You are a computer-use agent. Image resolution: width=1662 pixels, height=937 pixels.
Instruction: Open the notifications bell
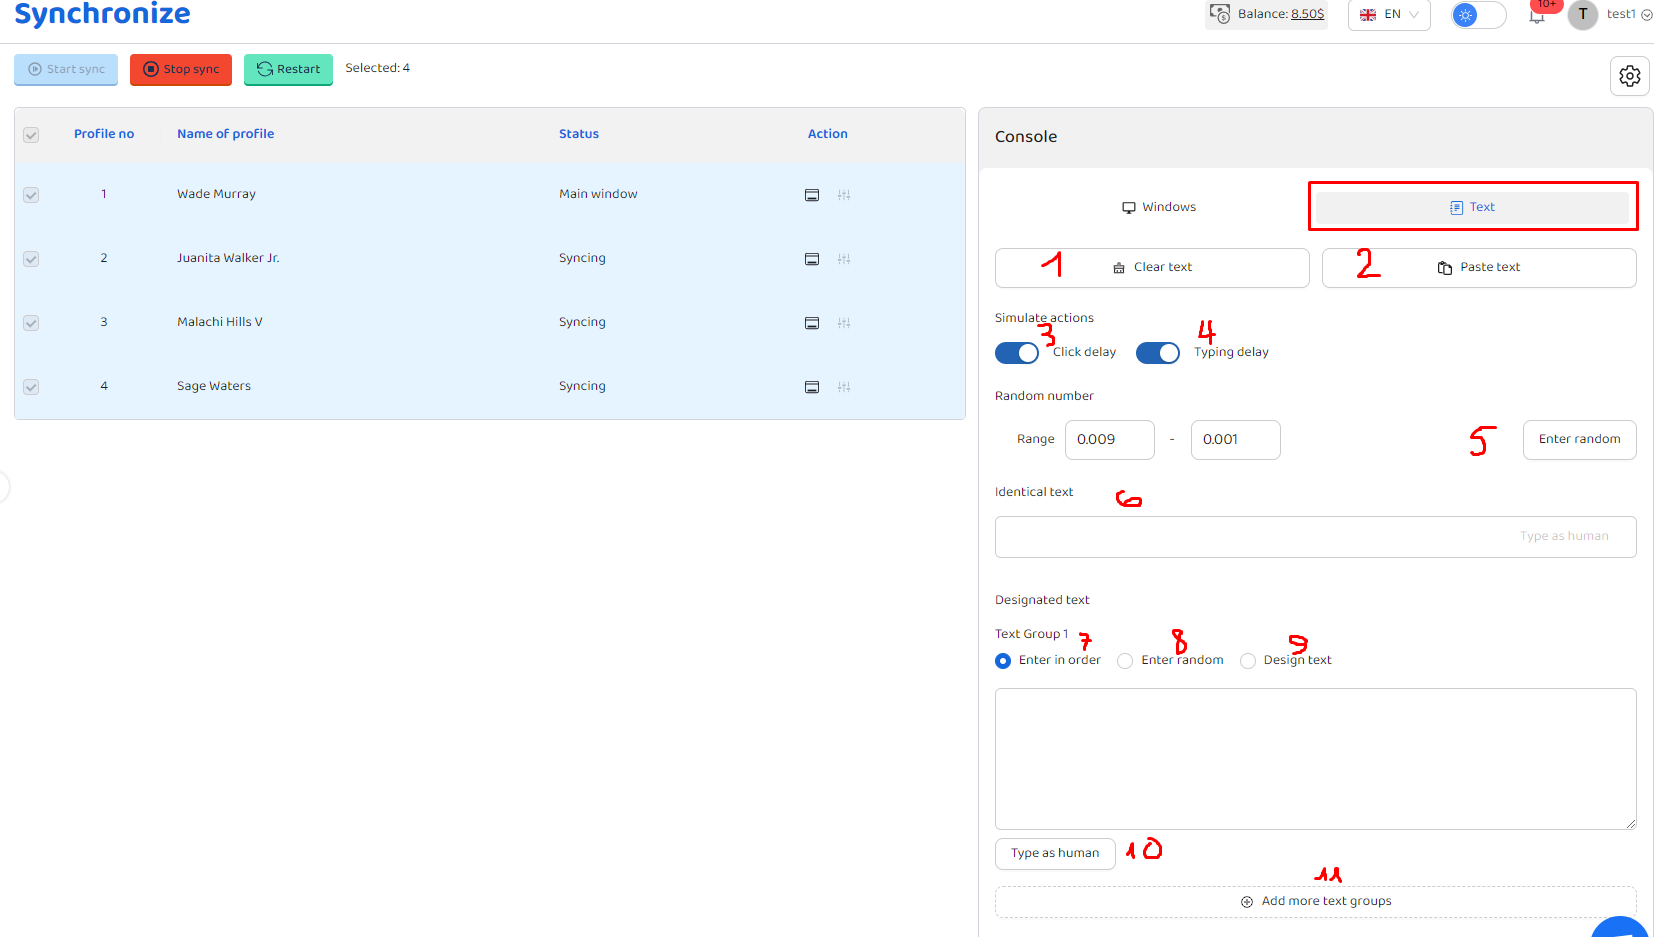point(1537,16)
